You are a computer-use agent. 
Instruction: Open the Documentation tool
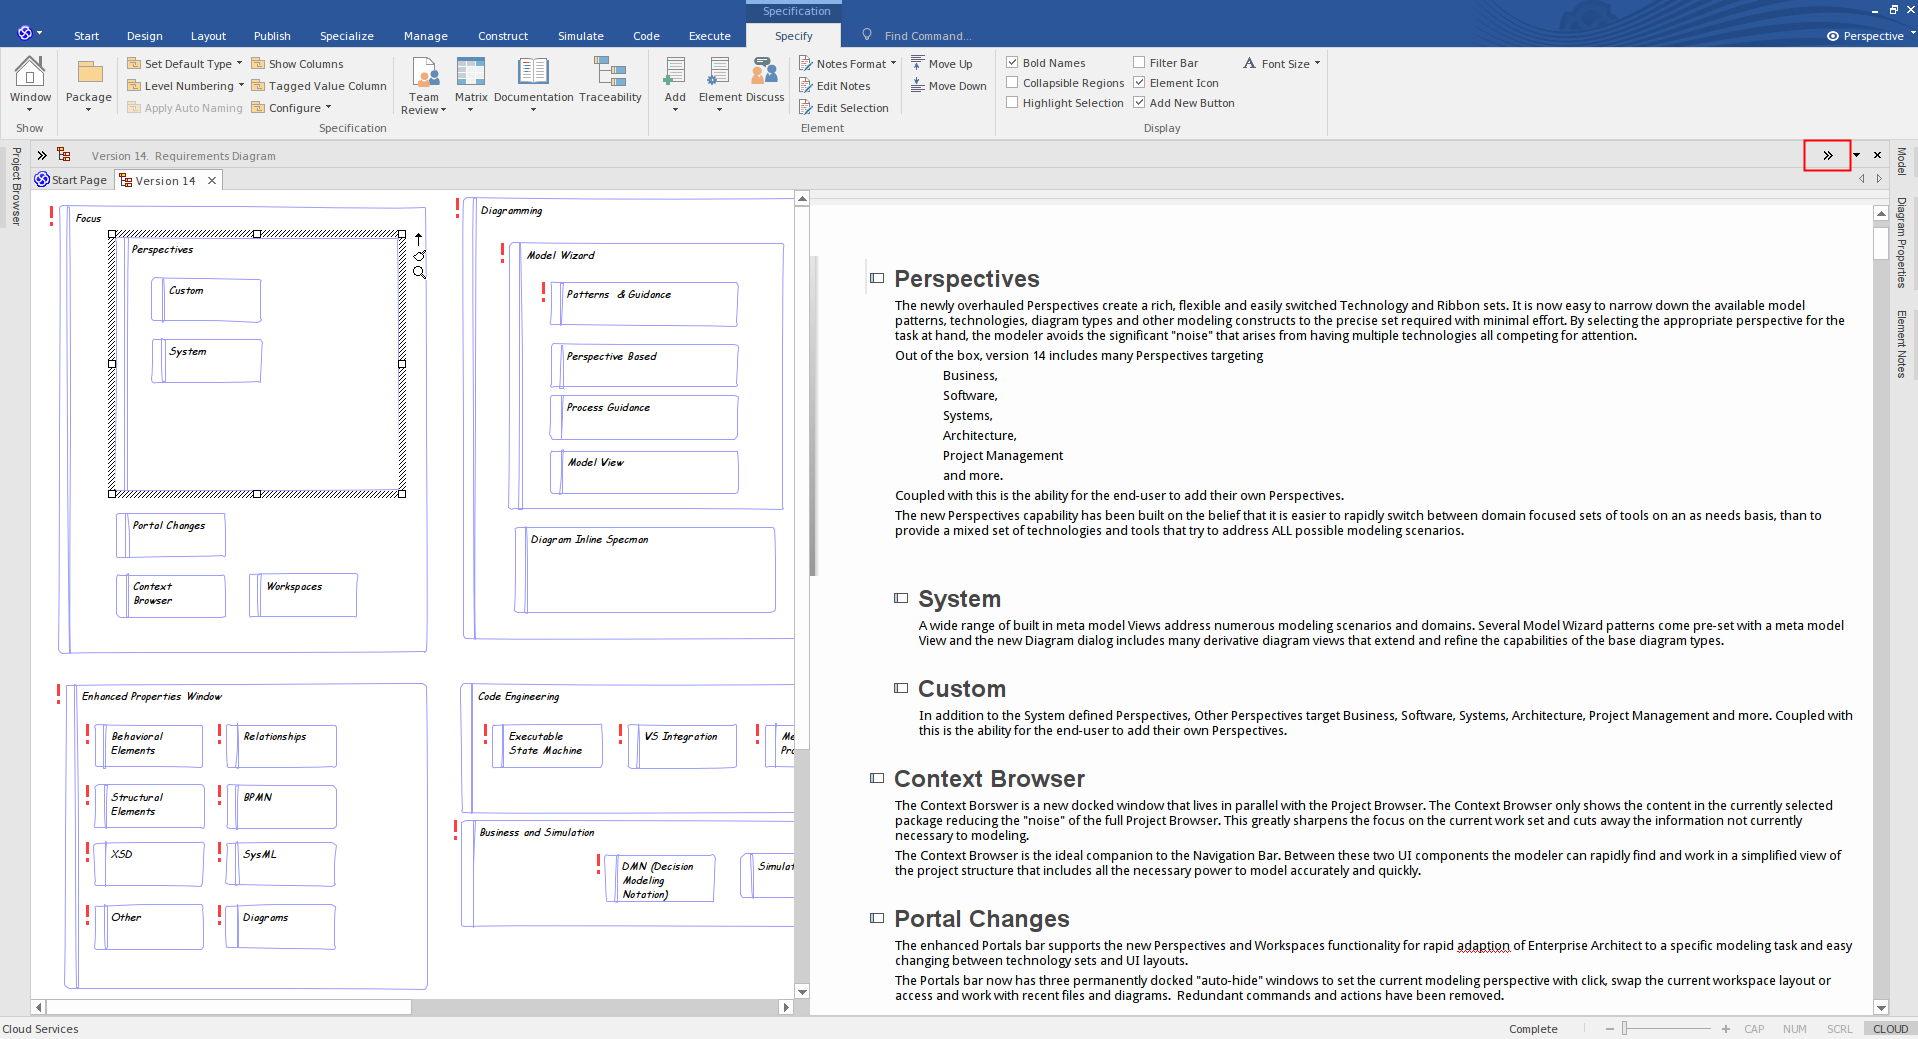pyautogui.click(x=533, y=84)
